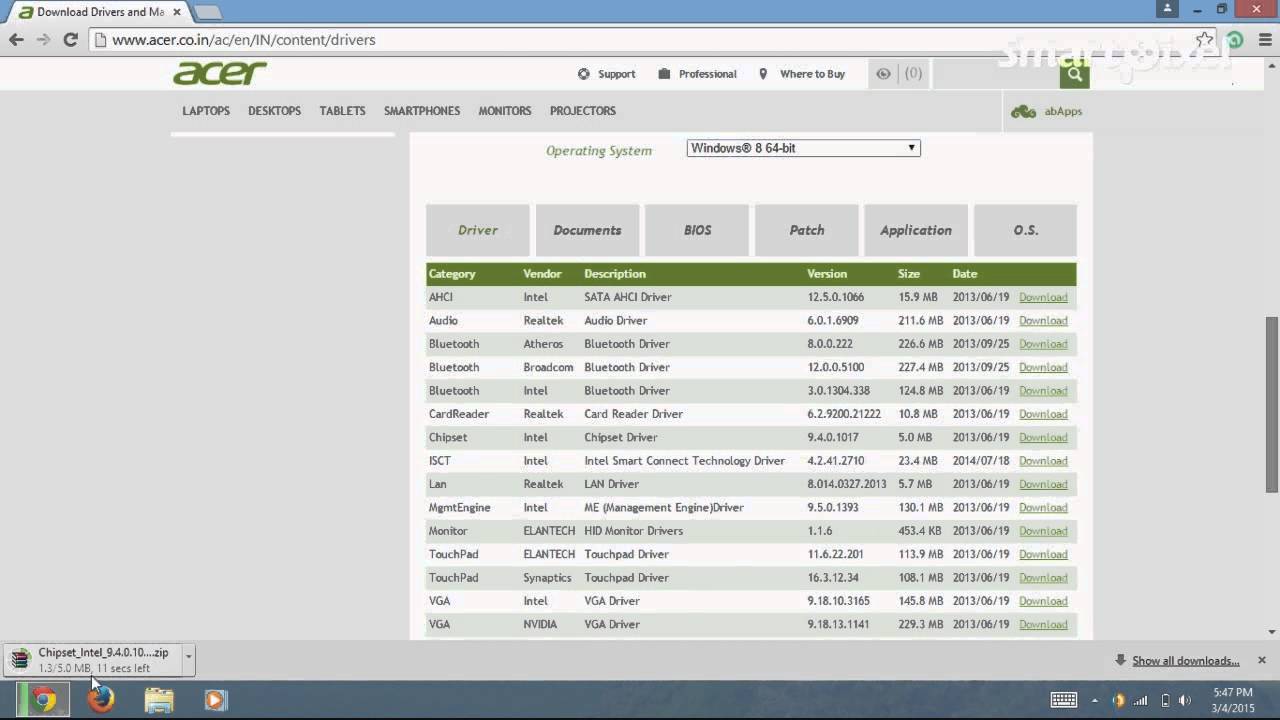Click the eye icon in header
Screen dimensions: 1280x720
[883, 73]
